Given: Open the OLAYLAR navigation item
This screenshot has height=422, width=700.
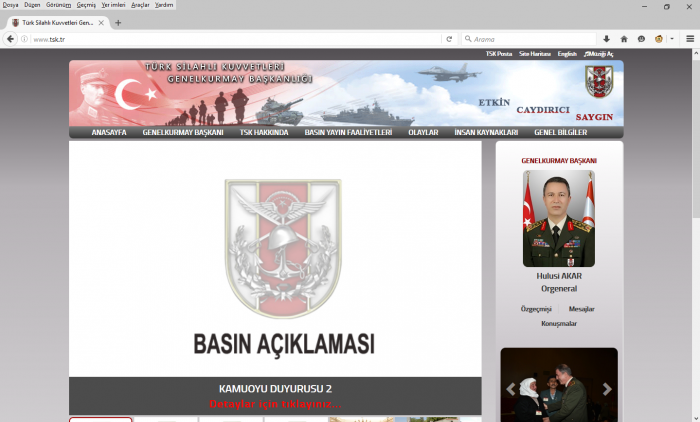Looking at the screenshot, I should tap(423, 132).
